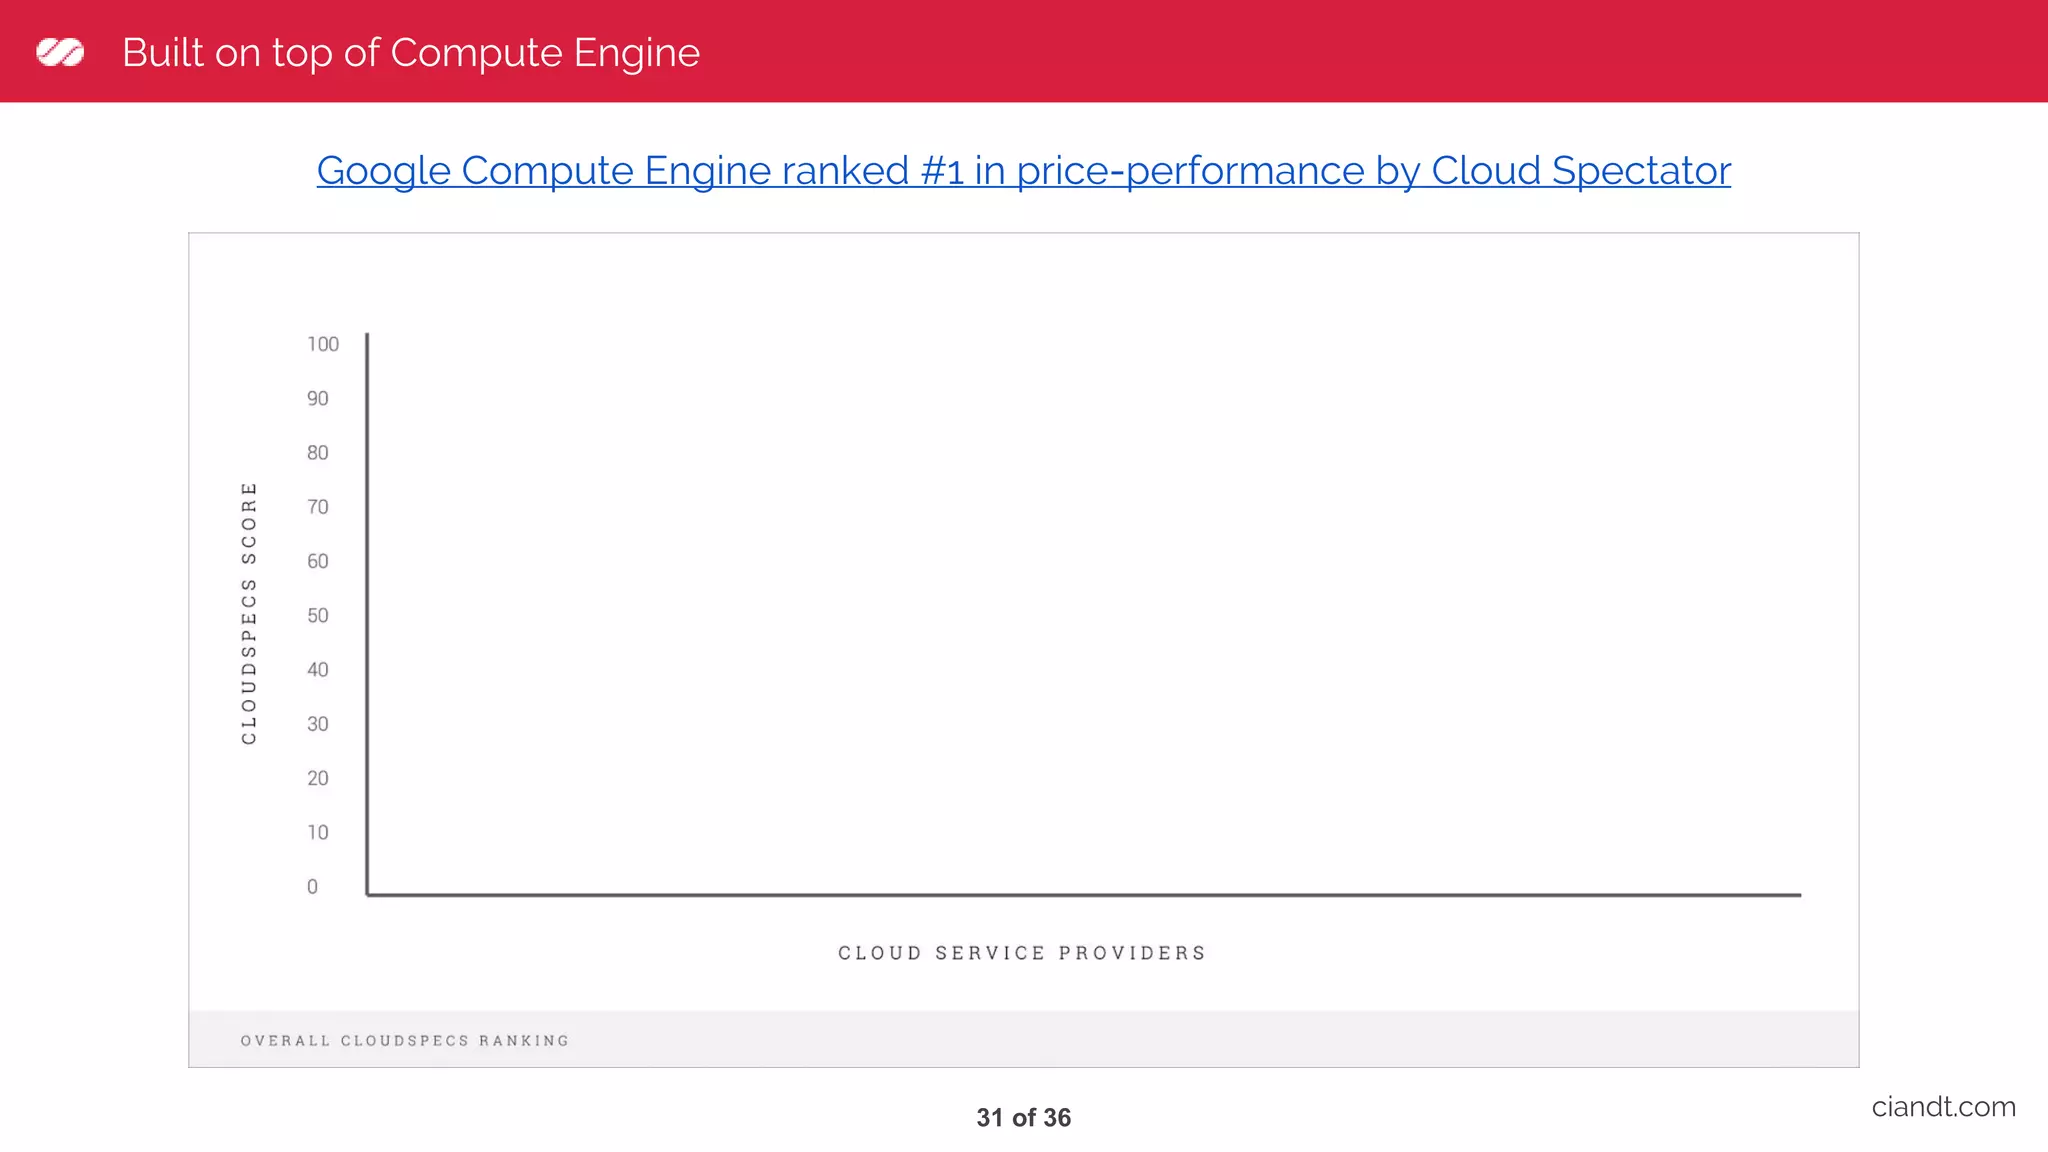Select the 80 tick label on the axis
Screen dimensions: 2048x1152
coord(318,453)
